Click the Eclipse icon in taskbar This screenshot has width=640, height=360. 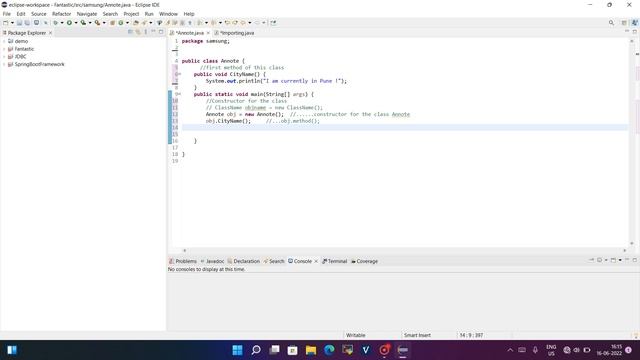(402, 350)
